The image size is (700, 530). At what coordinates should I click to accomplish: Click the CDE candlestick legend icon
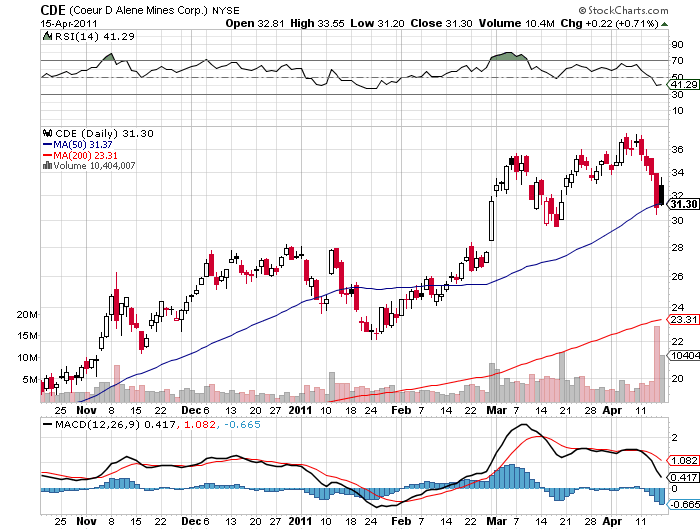pos(47,133)
